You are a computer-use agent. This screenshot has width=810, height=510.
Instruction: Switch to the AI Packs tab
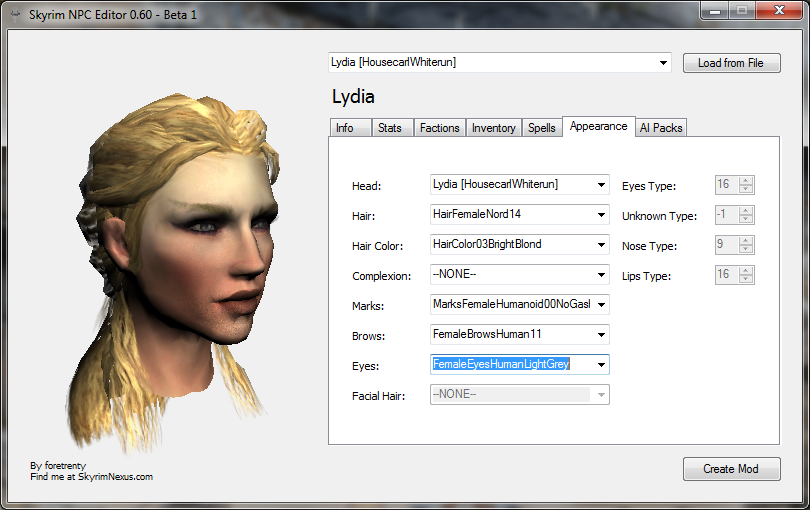pos(660,128)
